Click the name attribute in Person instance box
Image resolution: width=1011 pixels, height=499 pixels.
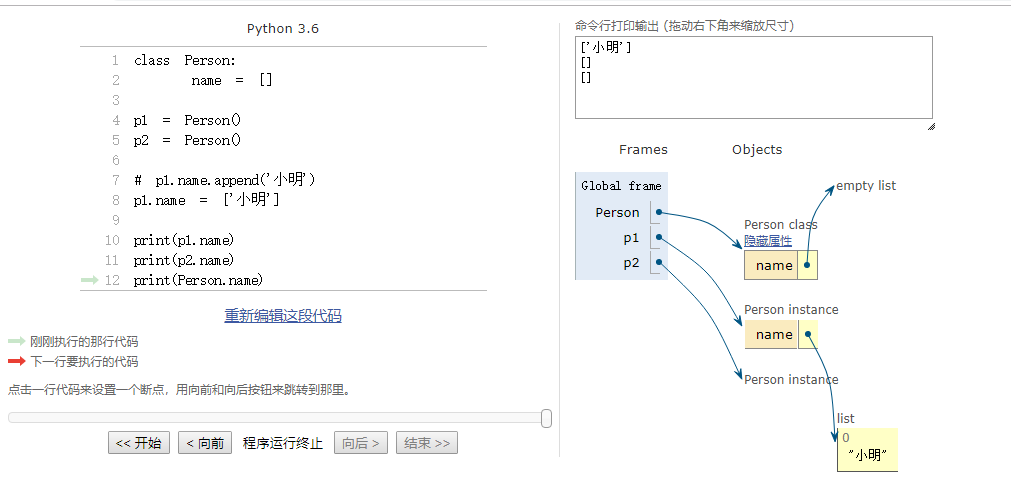click(774, 335)
